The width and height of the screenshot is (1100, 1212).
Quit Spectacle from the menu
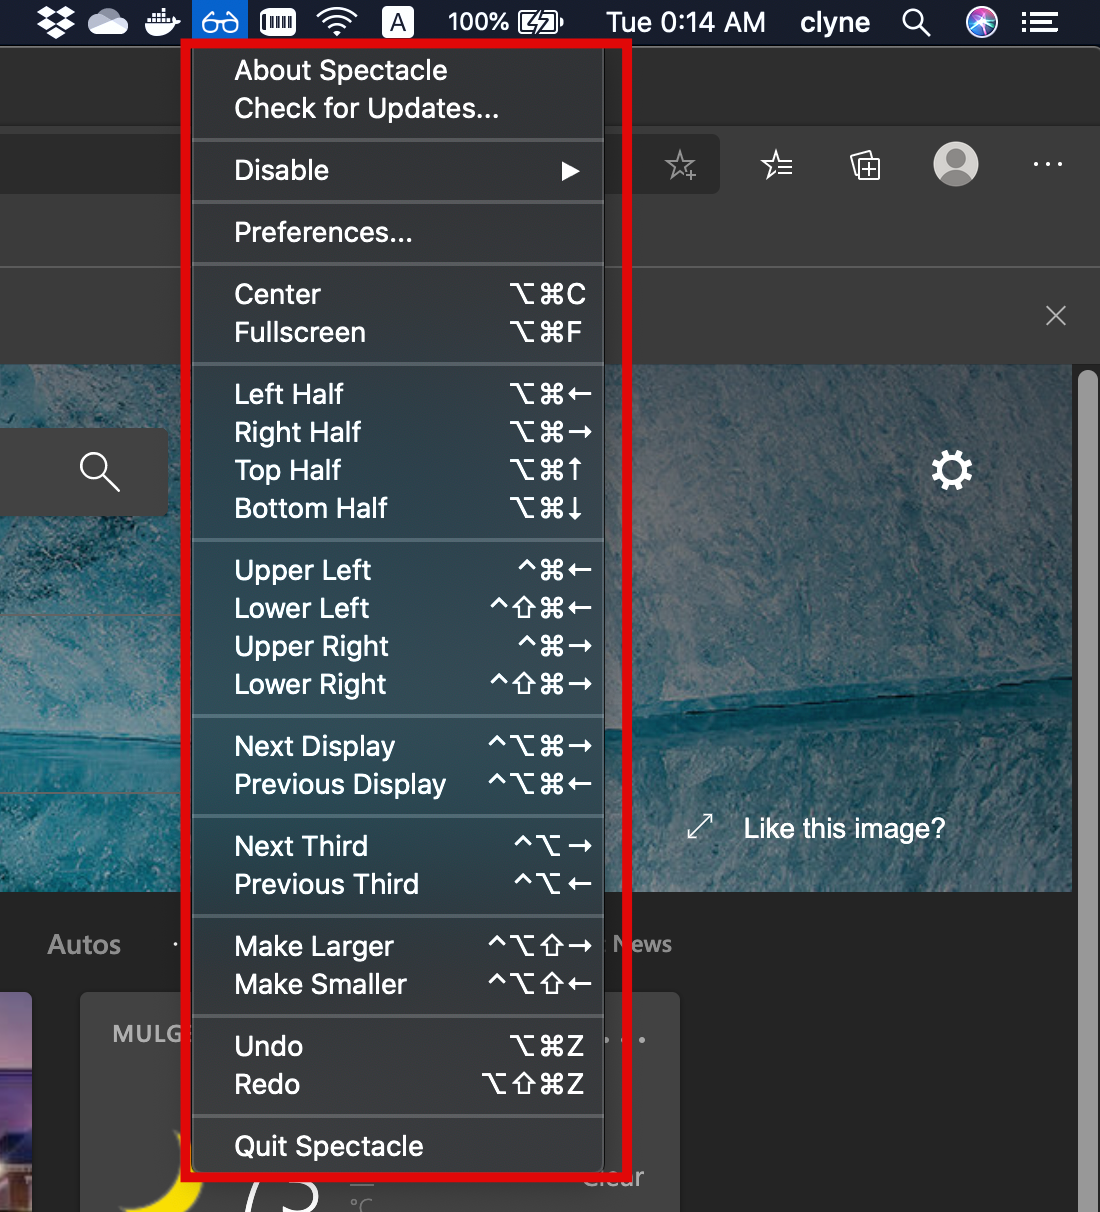tap(398, 1146)
